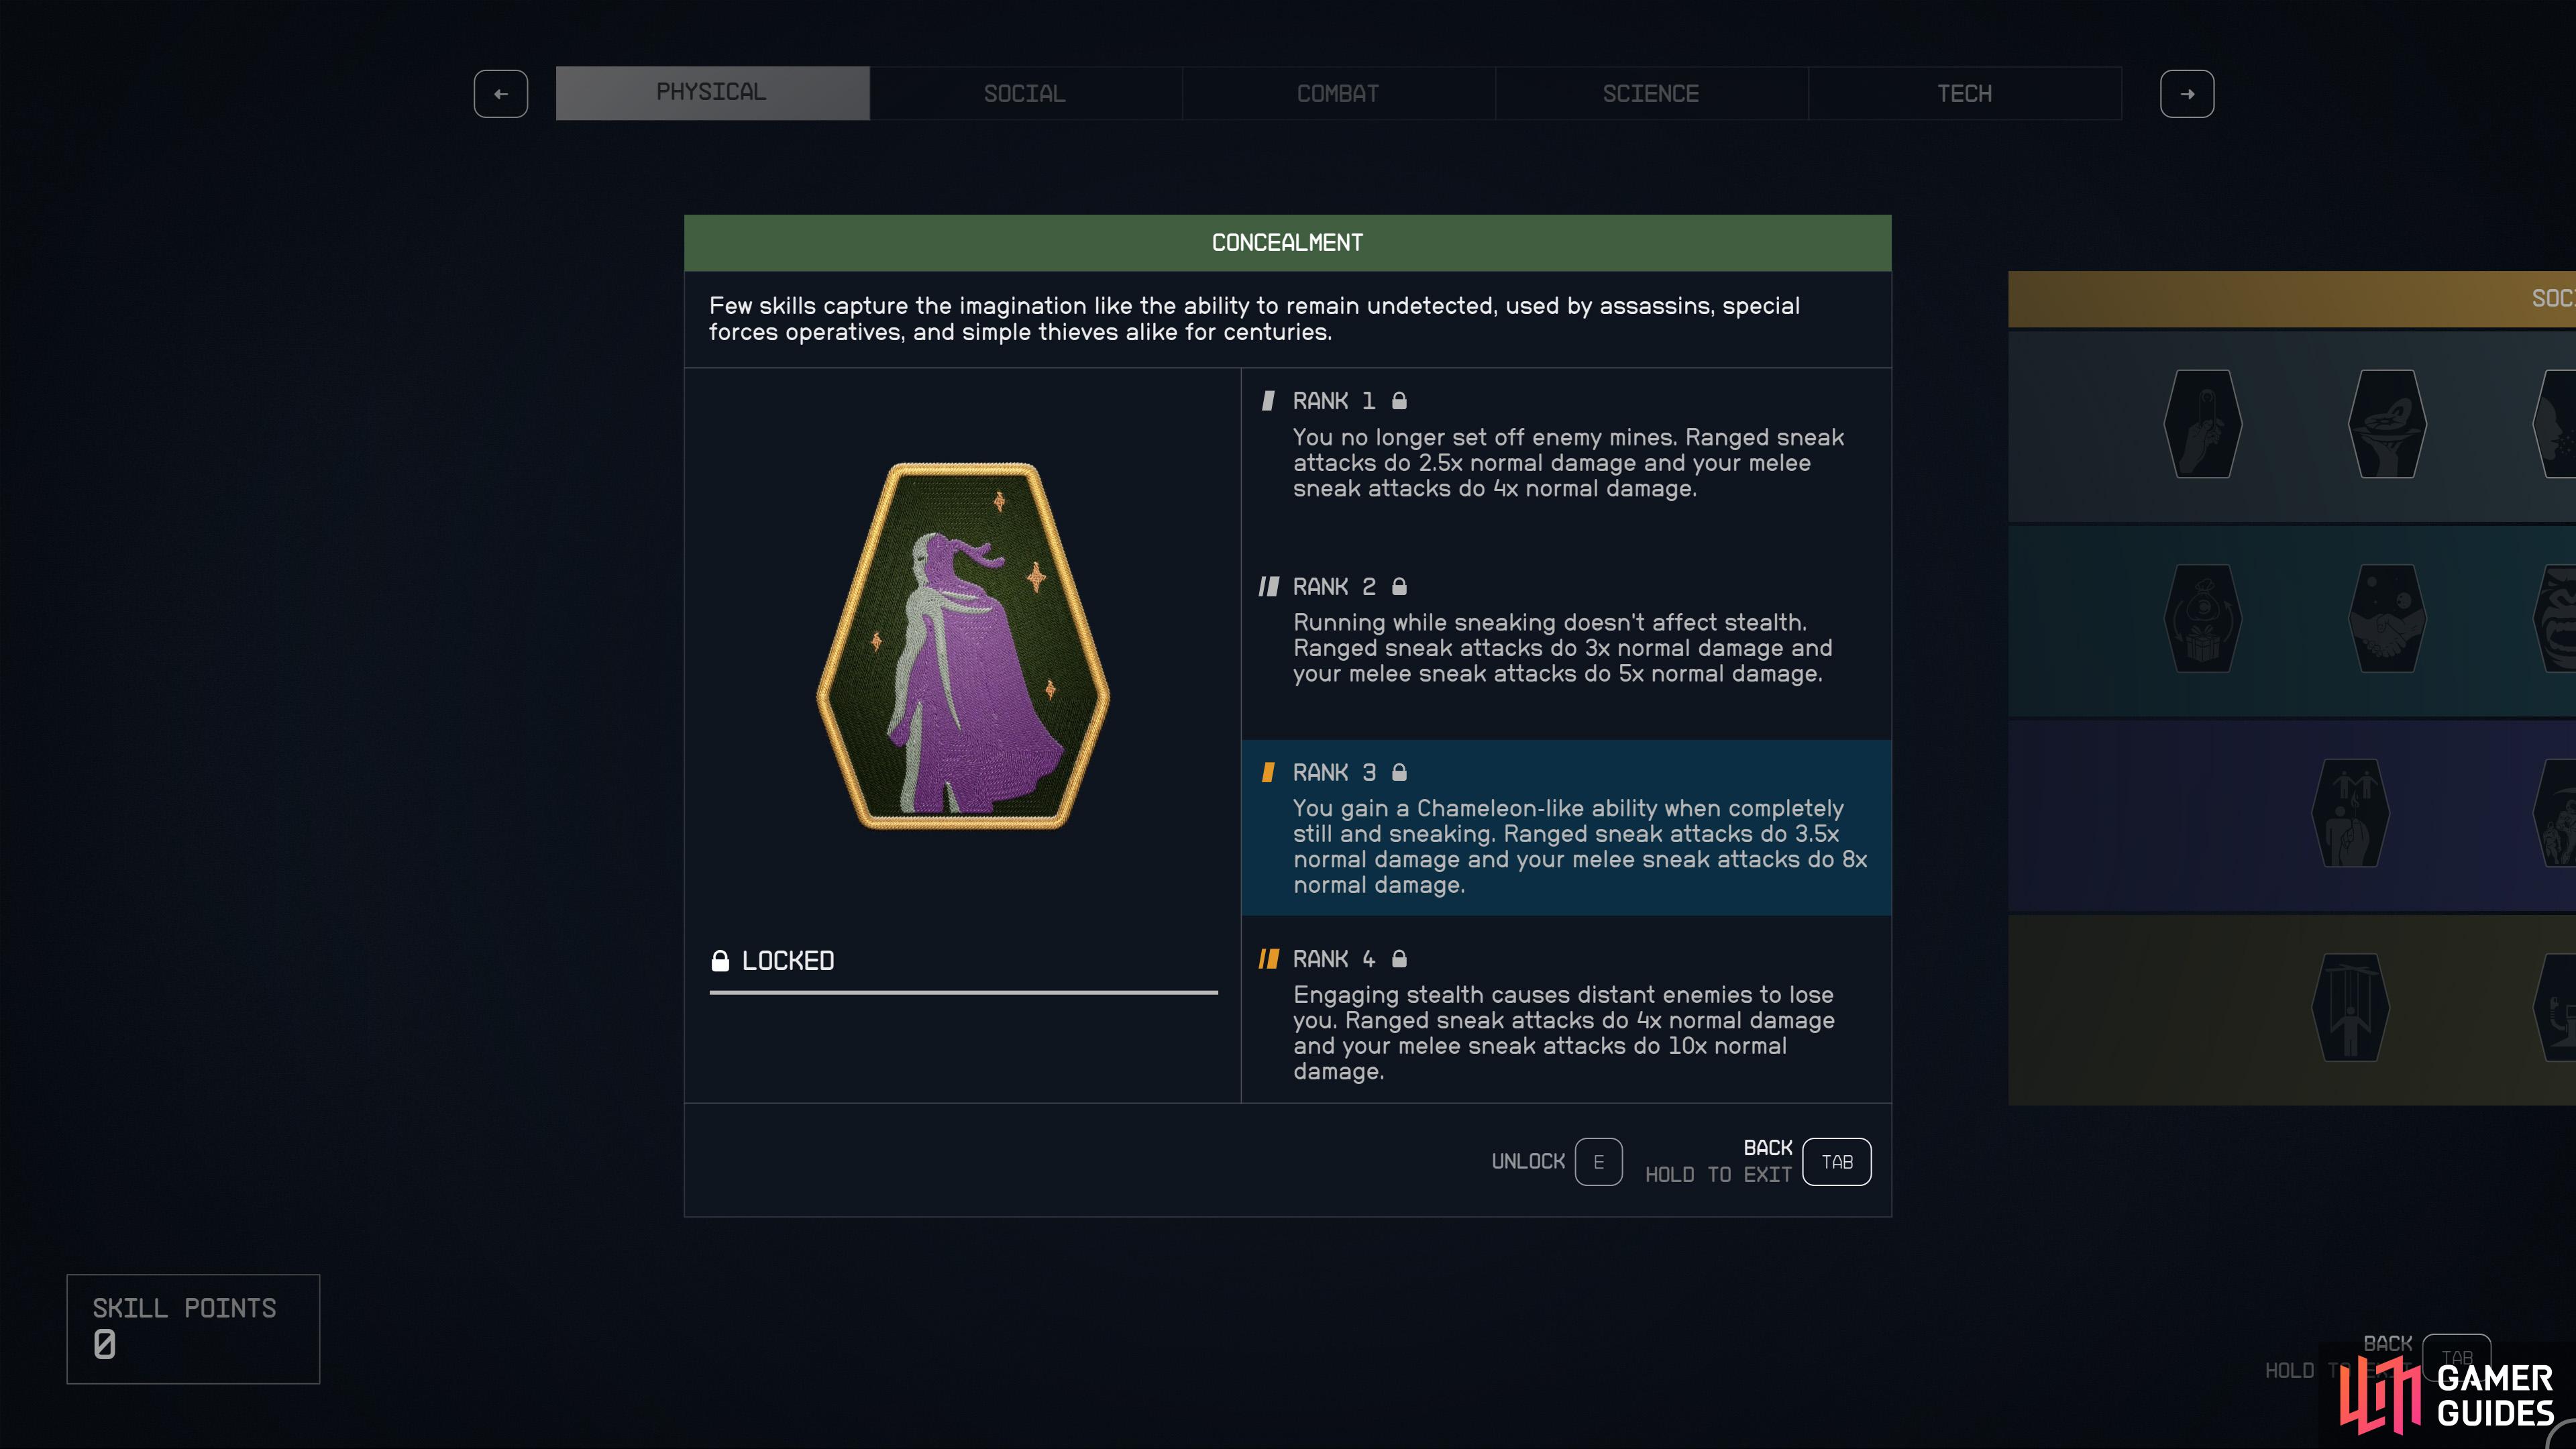Choose the handshake social skill hexagon

point(2387,618)
